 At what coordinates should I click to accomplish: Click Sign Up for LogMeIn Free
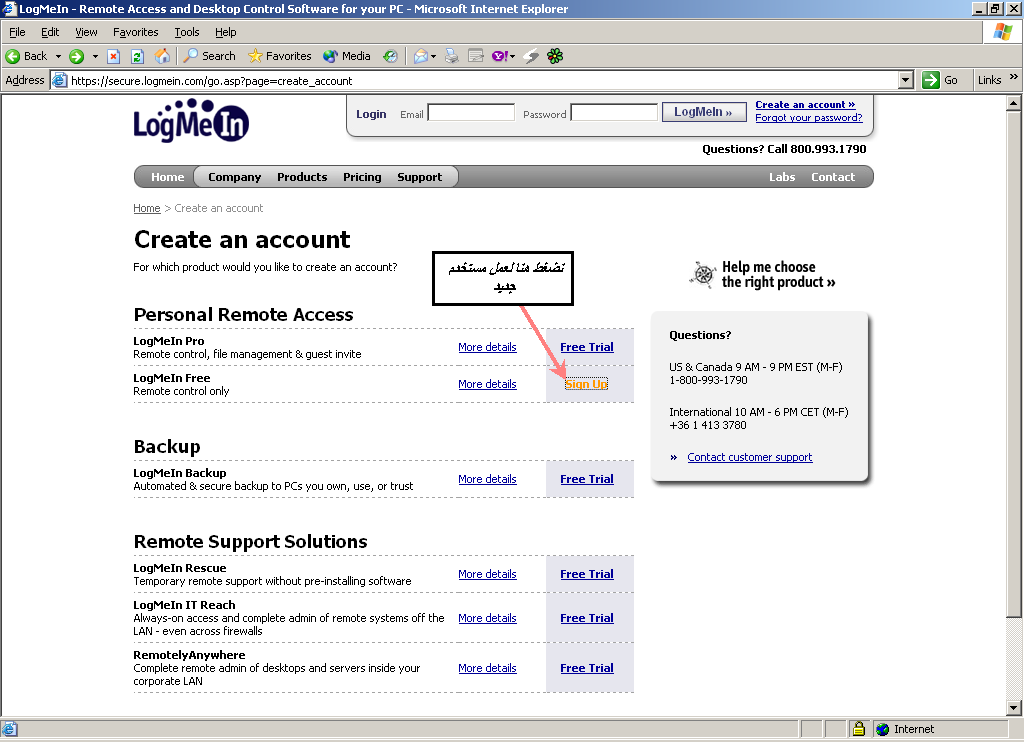(586, 384)
